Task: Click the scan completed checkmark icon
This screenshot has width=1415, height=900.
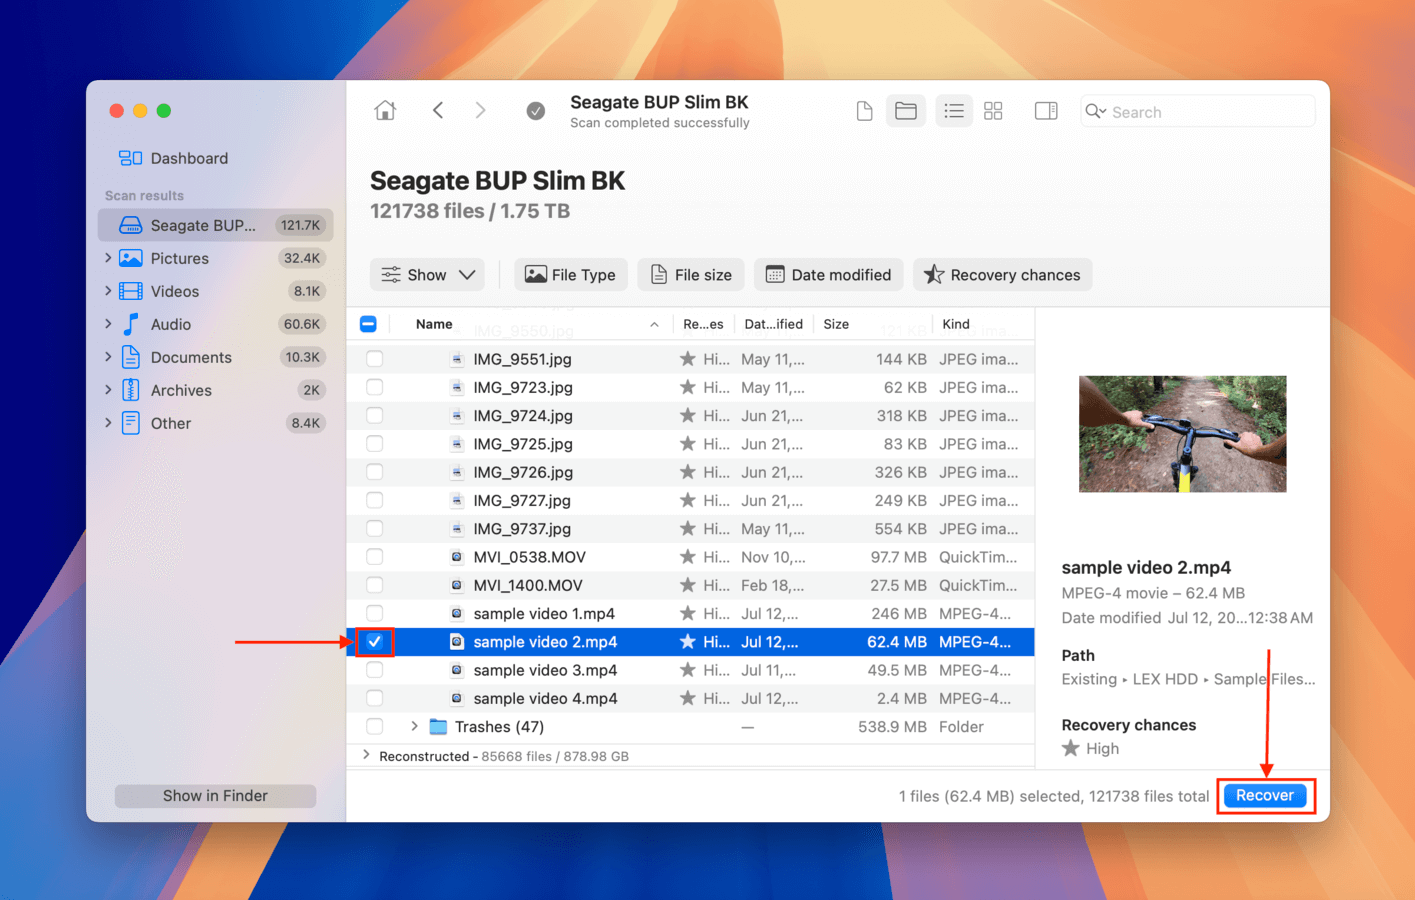Action: coord(536,111)
